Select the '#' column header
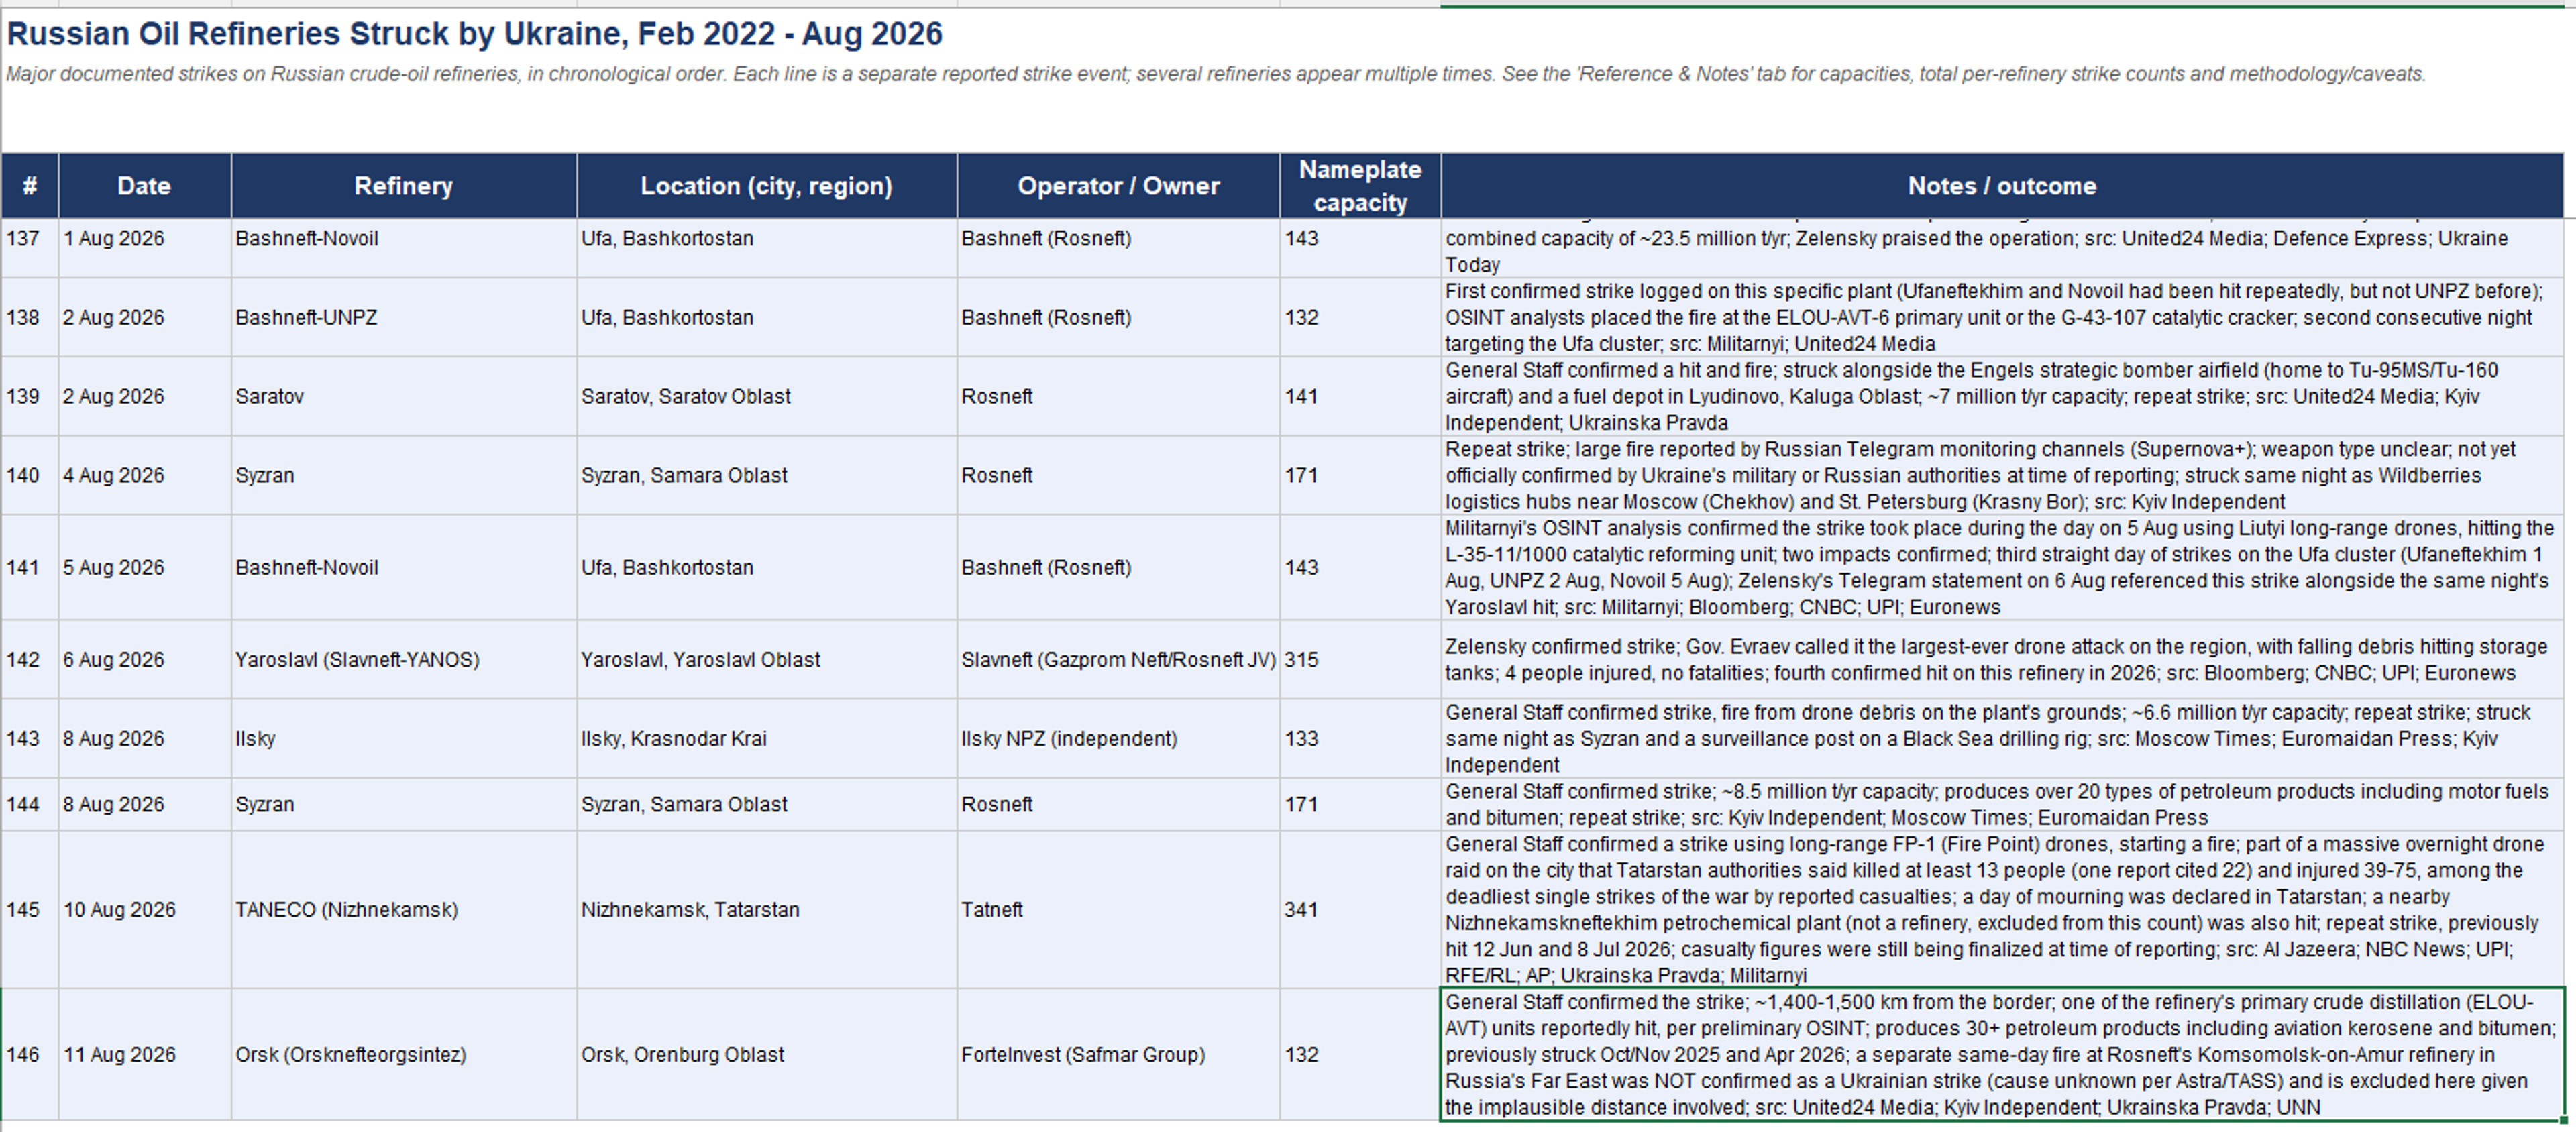Image resolution: width=2576 pixels, height=1132 pixels. [30, 186]
